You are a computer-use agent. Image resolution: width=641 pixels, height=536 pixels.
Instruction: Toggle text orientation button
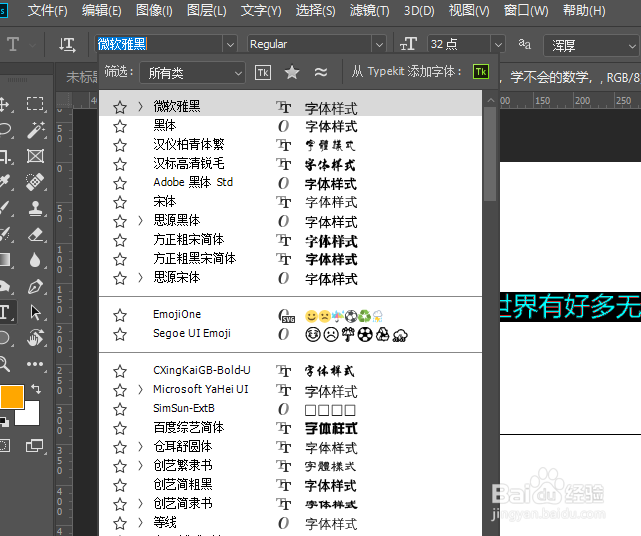(67, 44)
